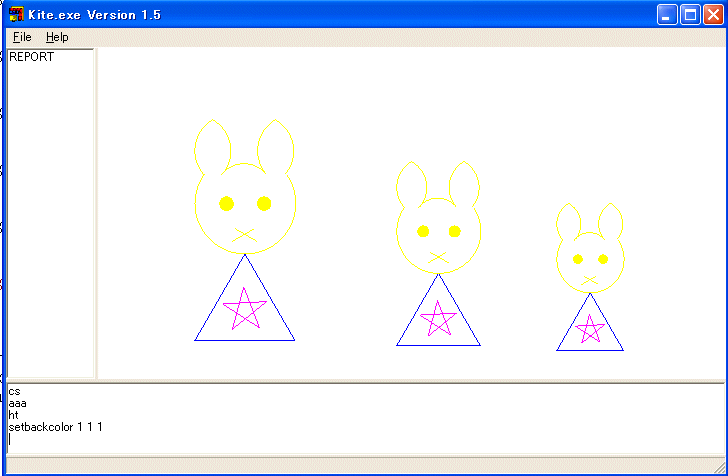728x476 pixels.
Task: Open the File menu
Action: click(22, 37)
